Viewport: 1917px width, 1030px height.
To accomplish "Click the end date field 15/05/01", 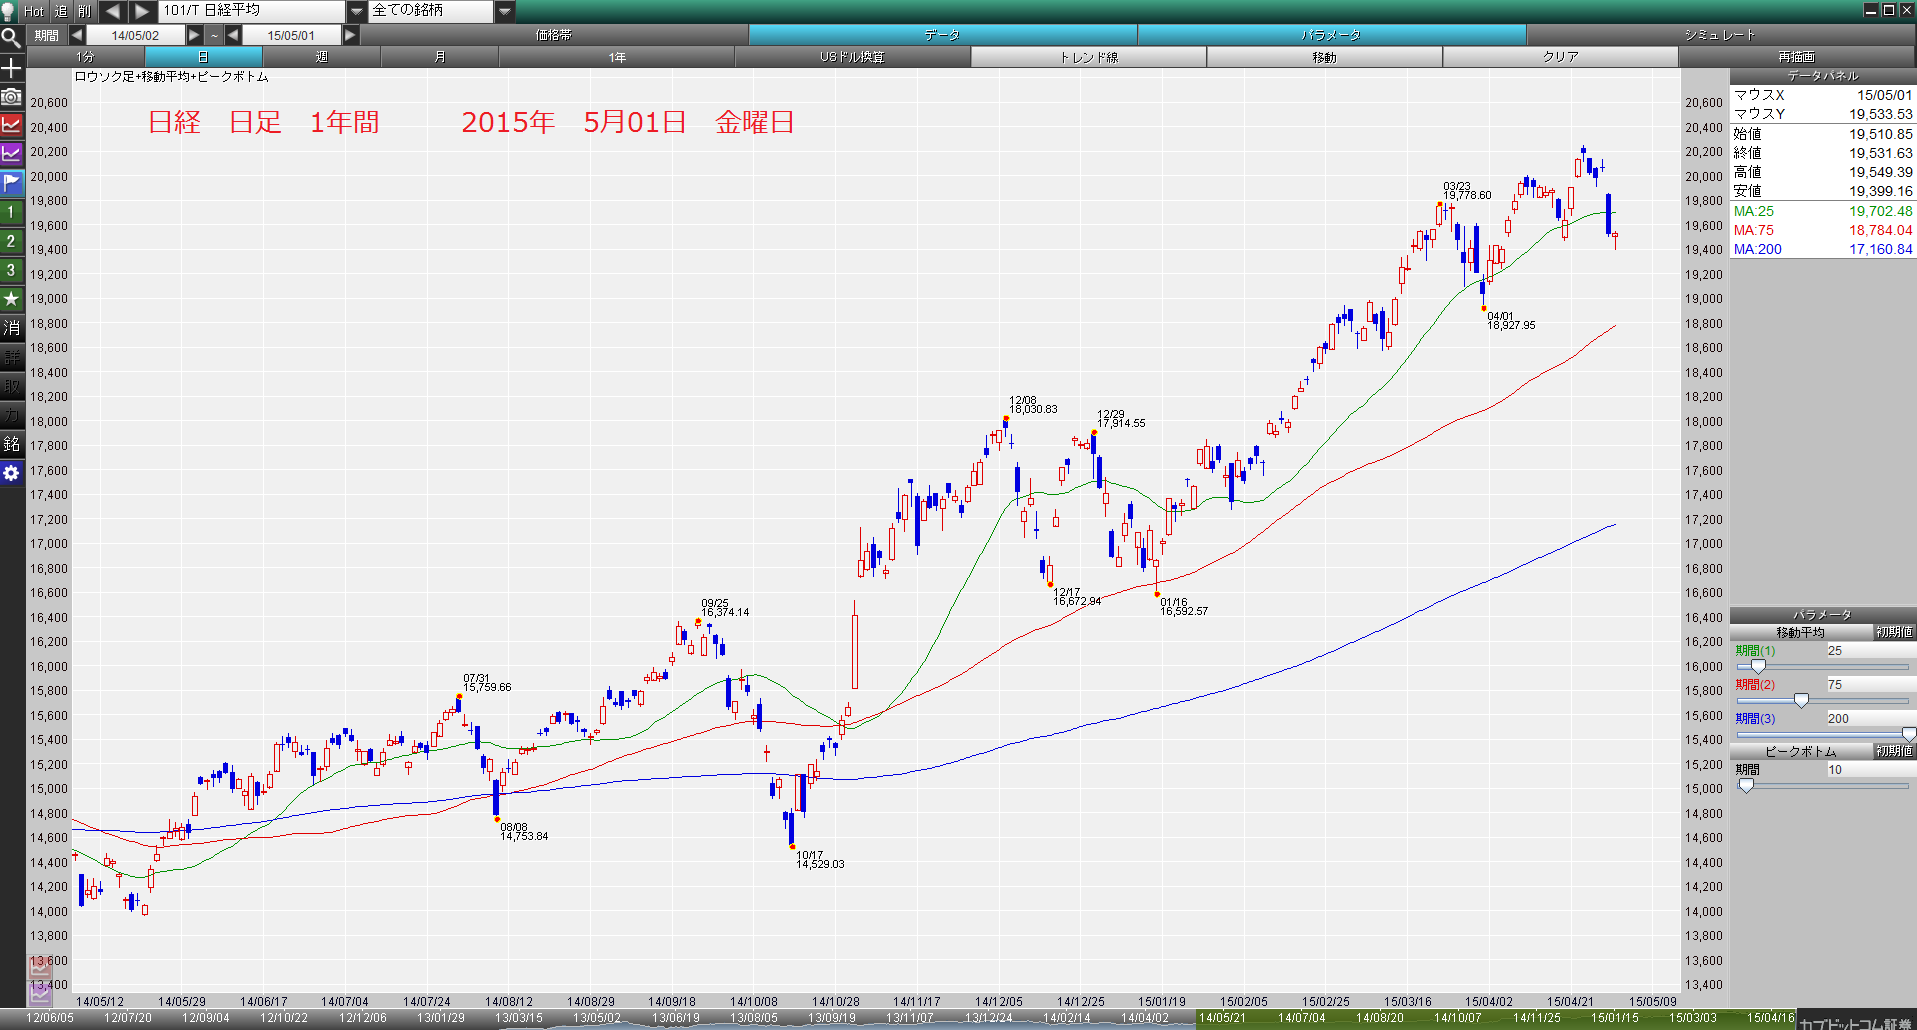I will [291, 35].
